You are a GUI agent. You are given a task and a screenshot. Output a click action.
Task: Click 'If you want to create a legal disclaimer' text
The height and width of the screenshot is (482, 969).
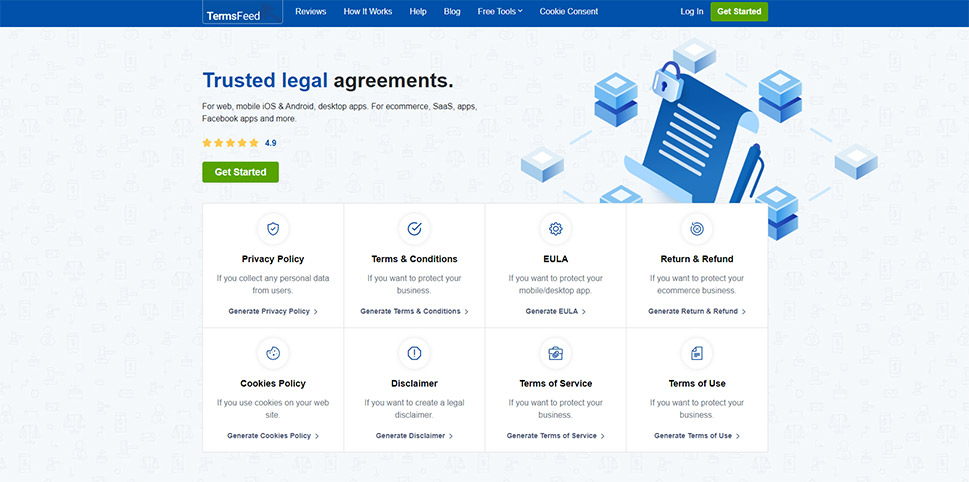(x=415, y=408)
